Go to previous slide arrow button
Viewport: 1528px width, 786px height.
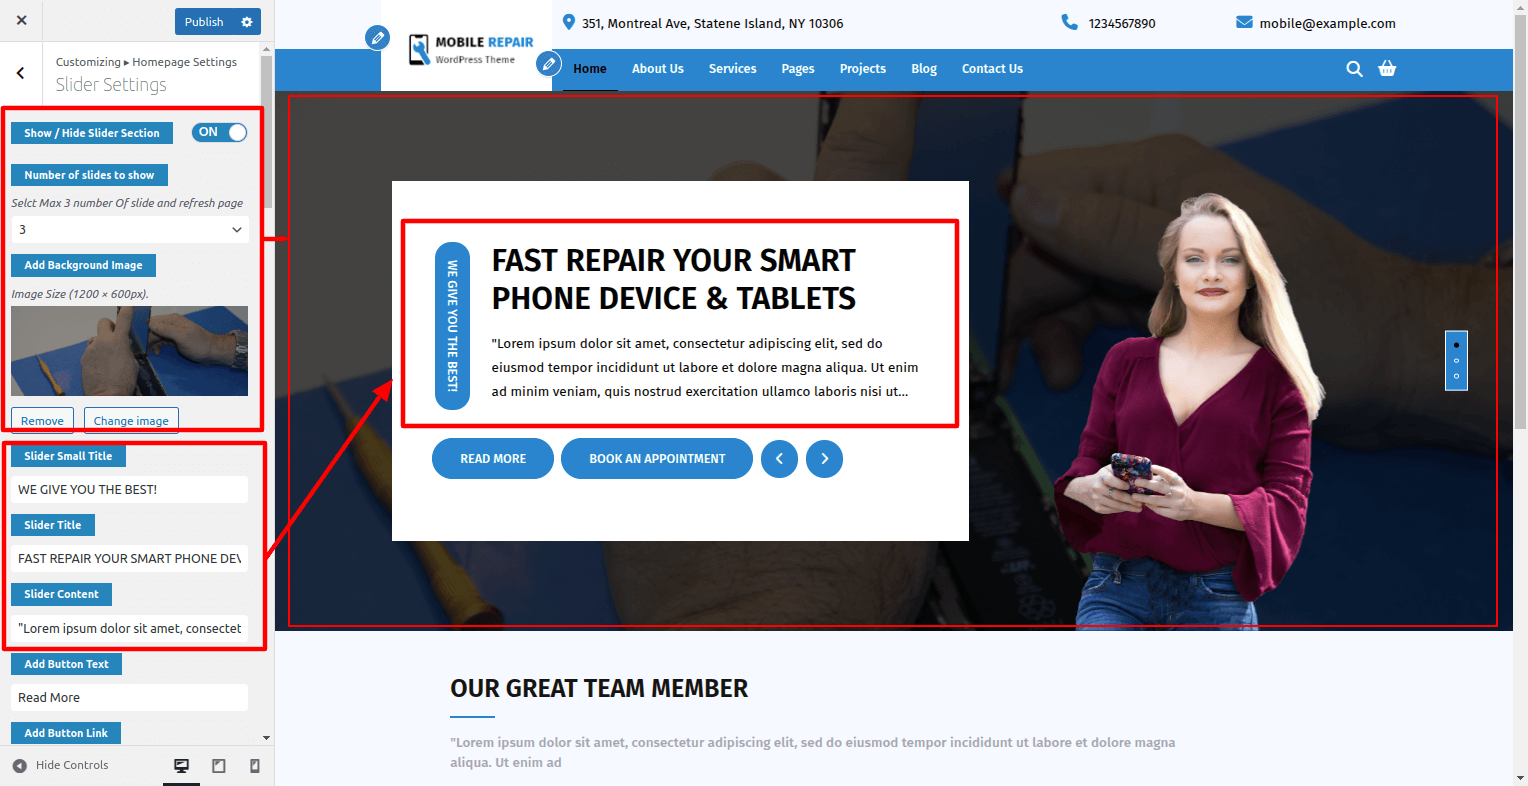779,459
